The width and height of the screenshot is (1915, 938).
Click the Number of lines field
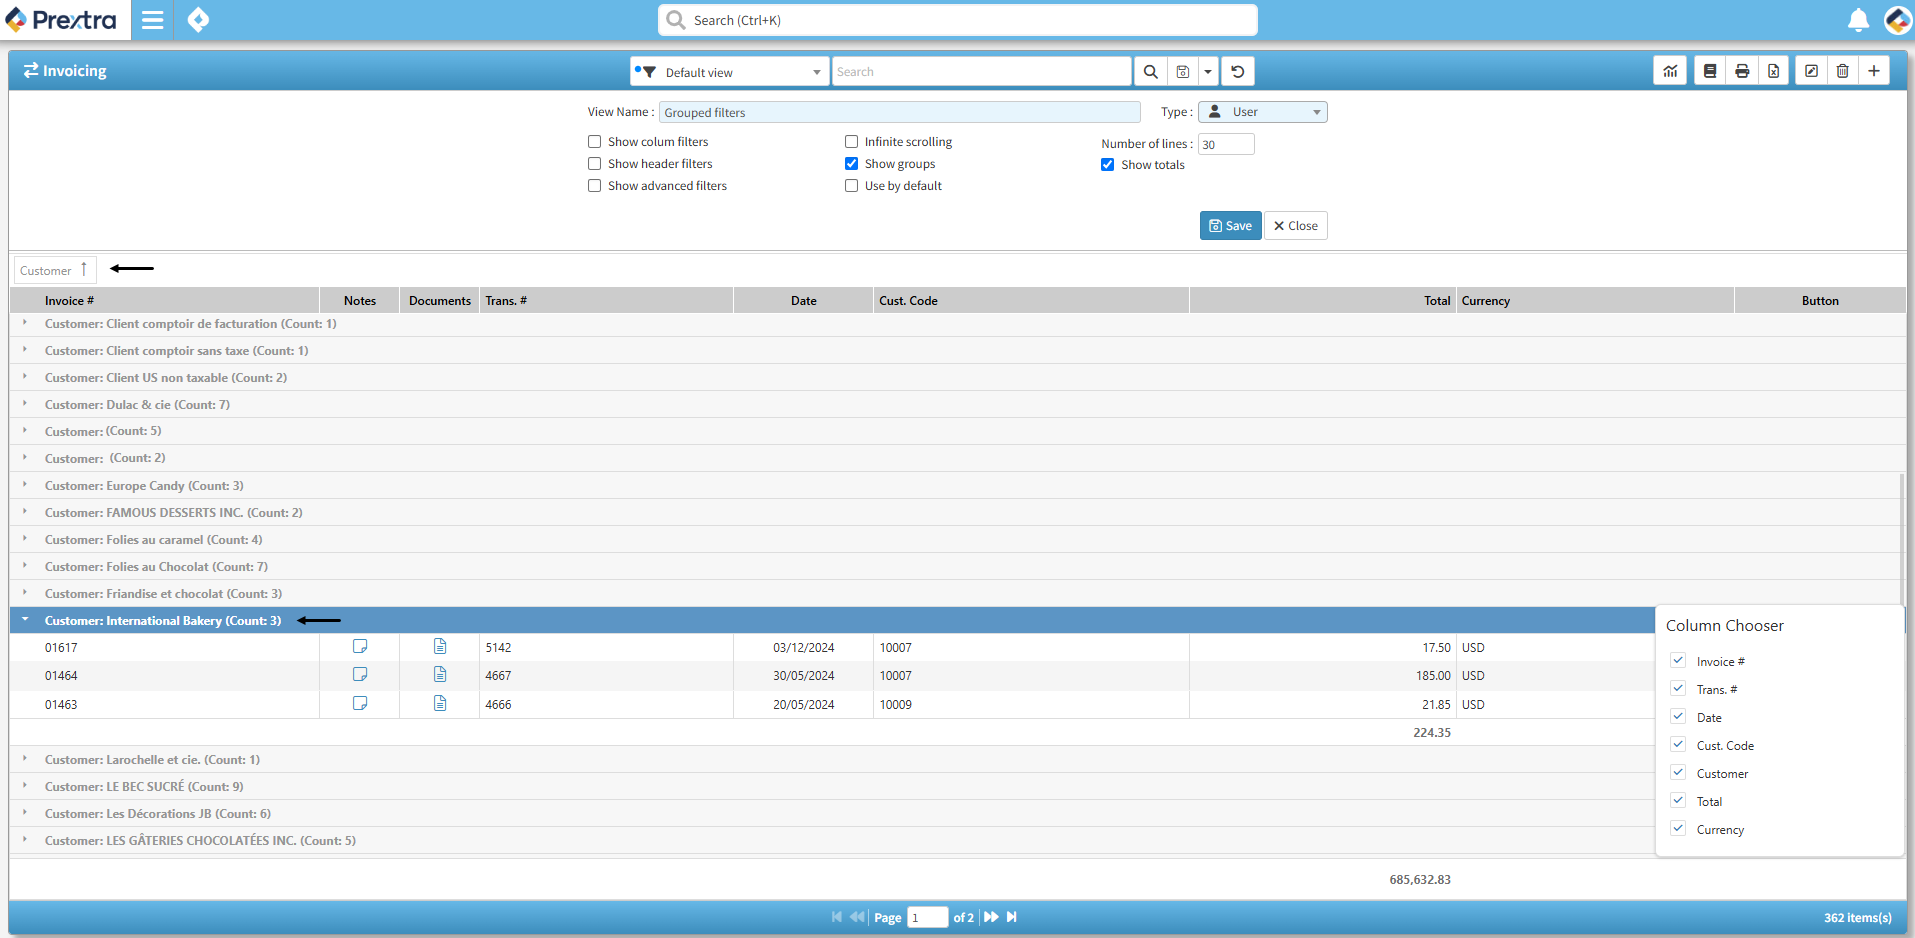point(1226,145)
